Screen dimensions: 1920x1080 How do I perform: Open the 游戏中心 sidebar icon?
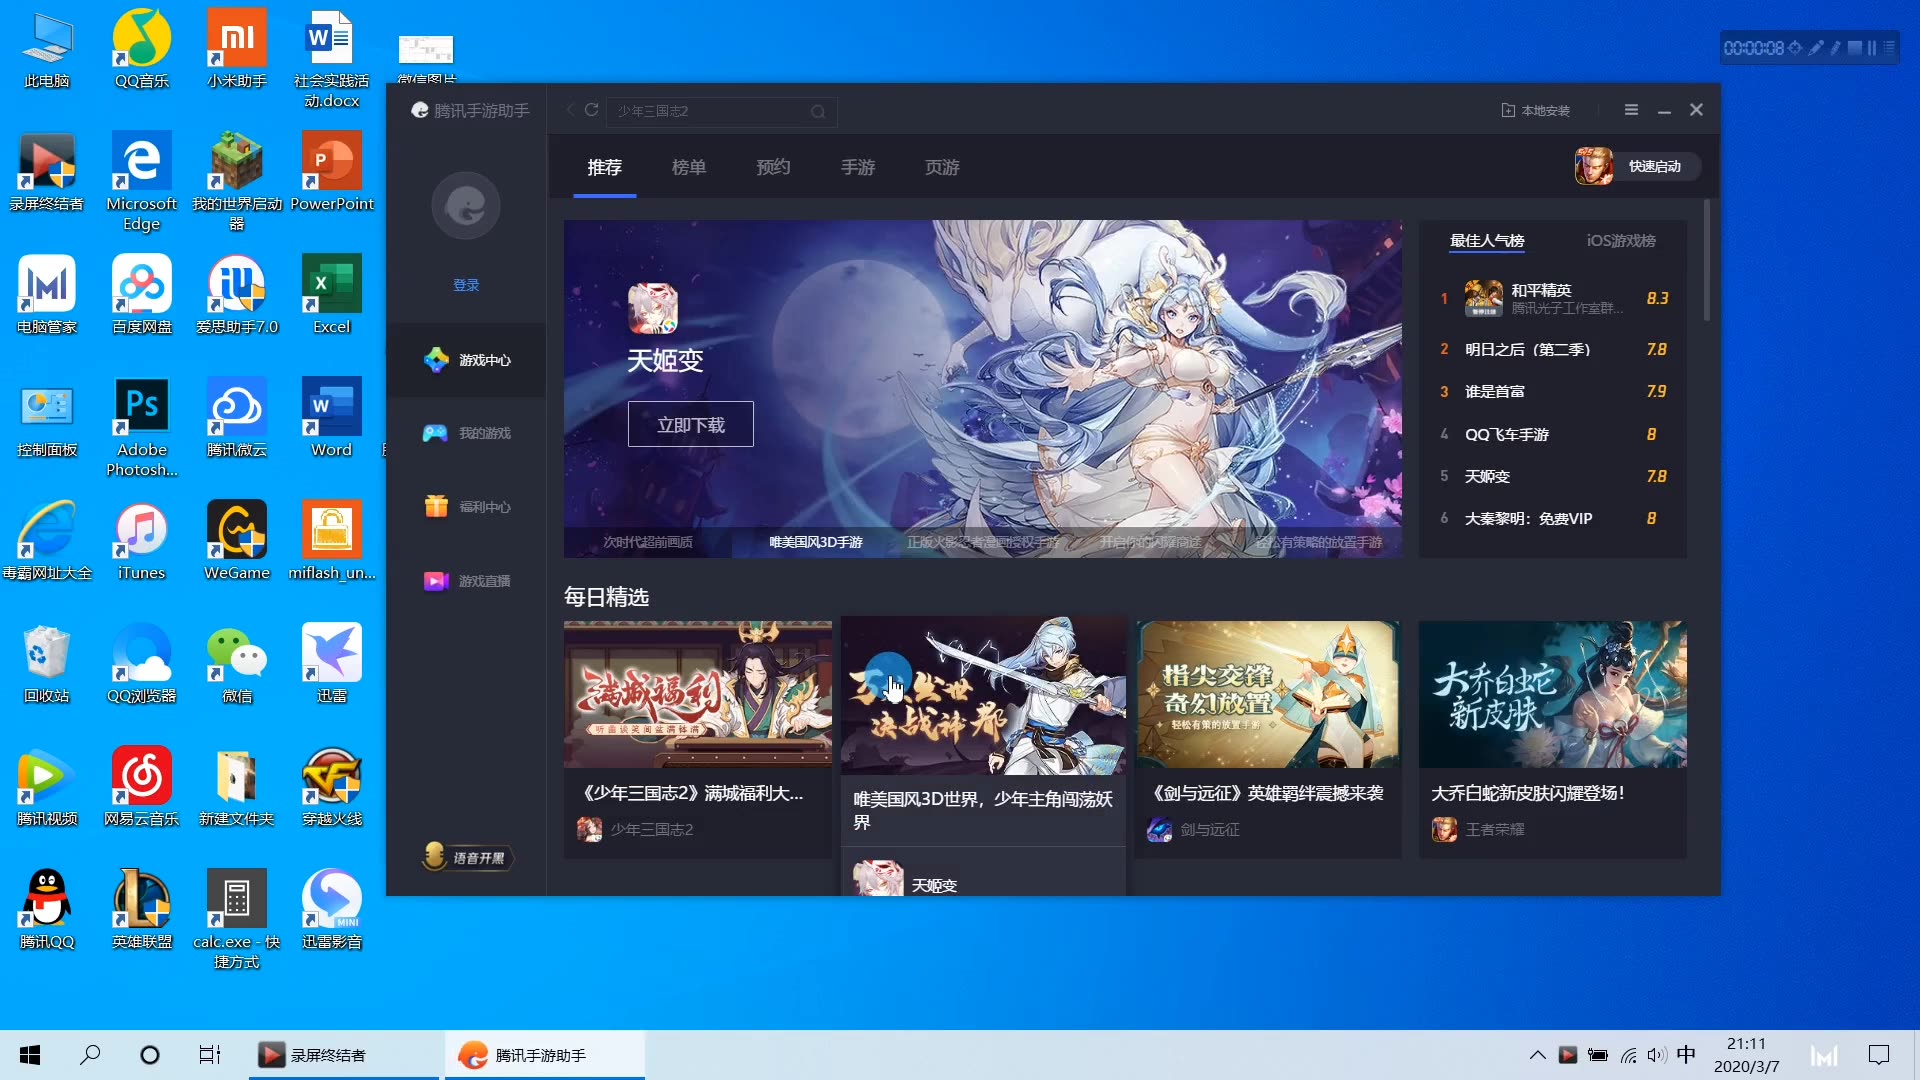[437, 360]
